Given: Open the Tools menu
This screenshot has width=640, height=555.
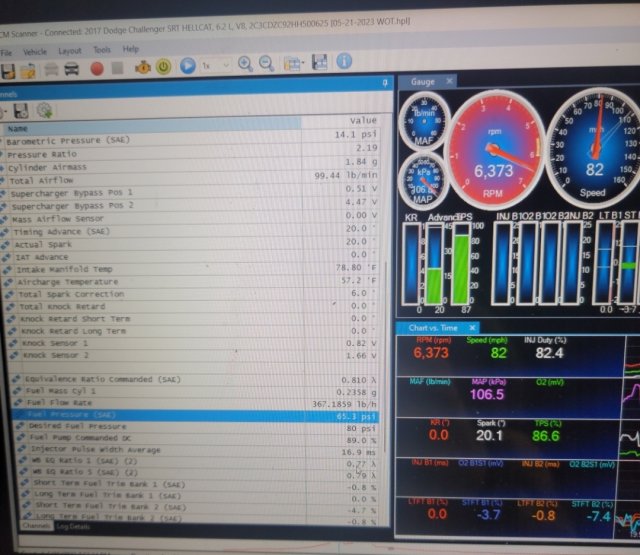Looking at the screenshot, I should tap(102, 49).
